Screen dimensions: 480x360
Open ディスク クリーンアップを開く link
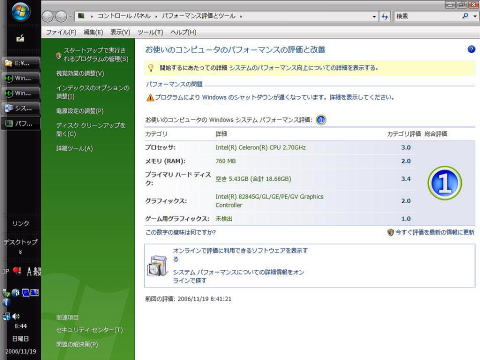click(x=91, y=129)
